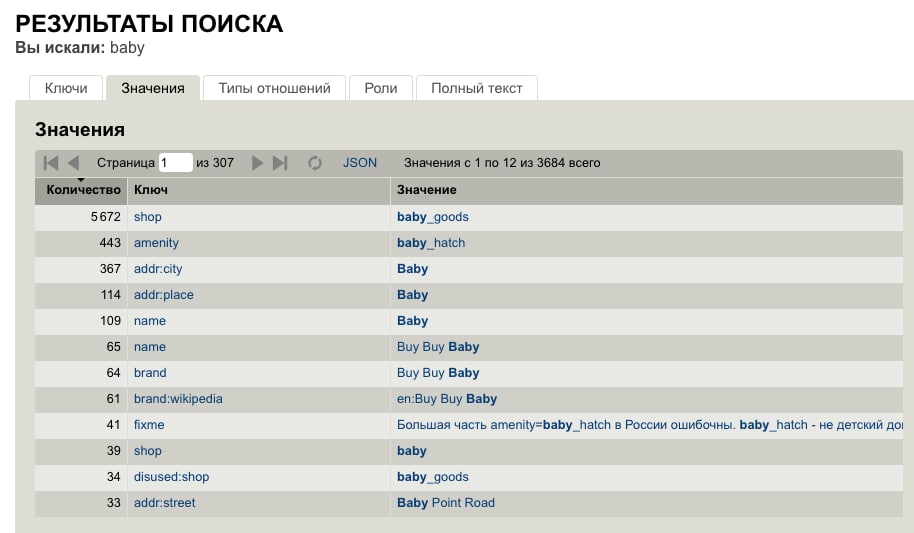Viewport: 914px width, 533px height.
Task: Open the Полный текст tab
Action: (477, 88)
